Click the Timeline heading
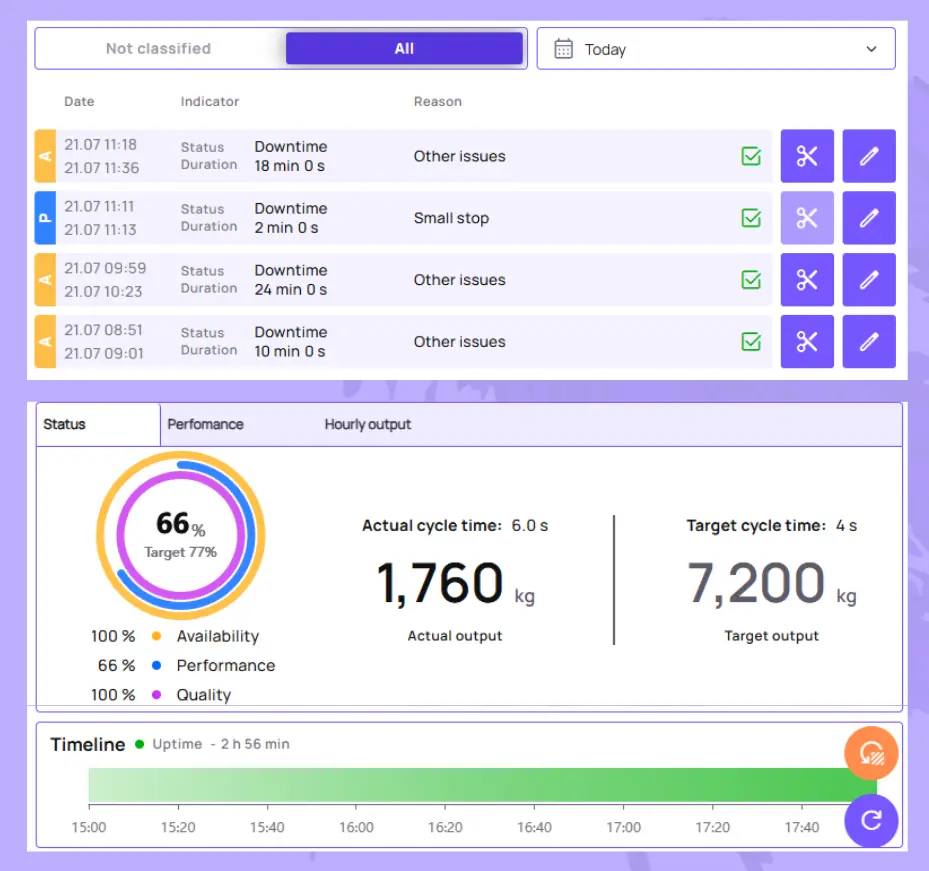 click(x=88, y=744)
